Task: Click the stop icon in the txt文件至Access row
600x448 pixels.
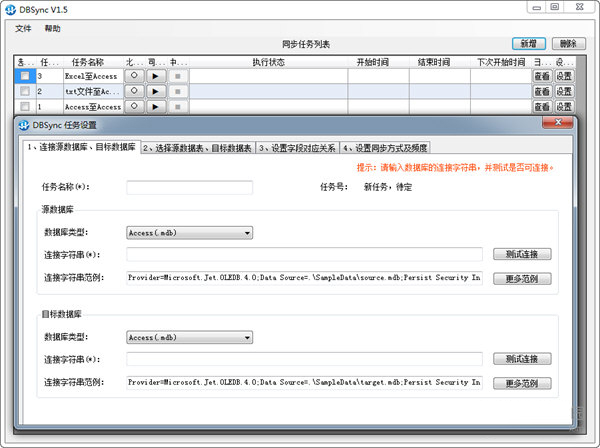Action: point(177,91)
